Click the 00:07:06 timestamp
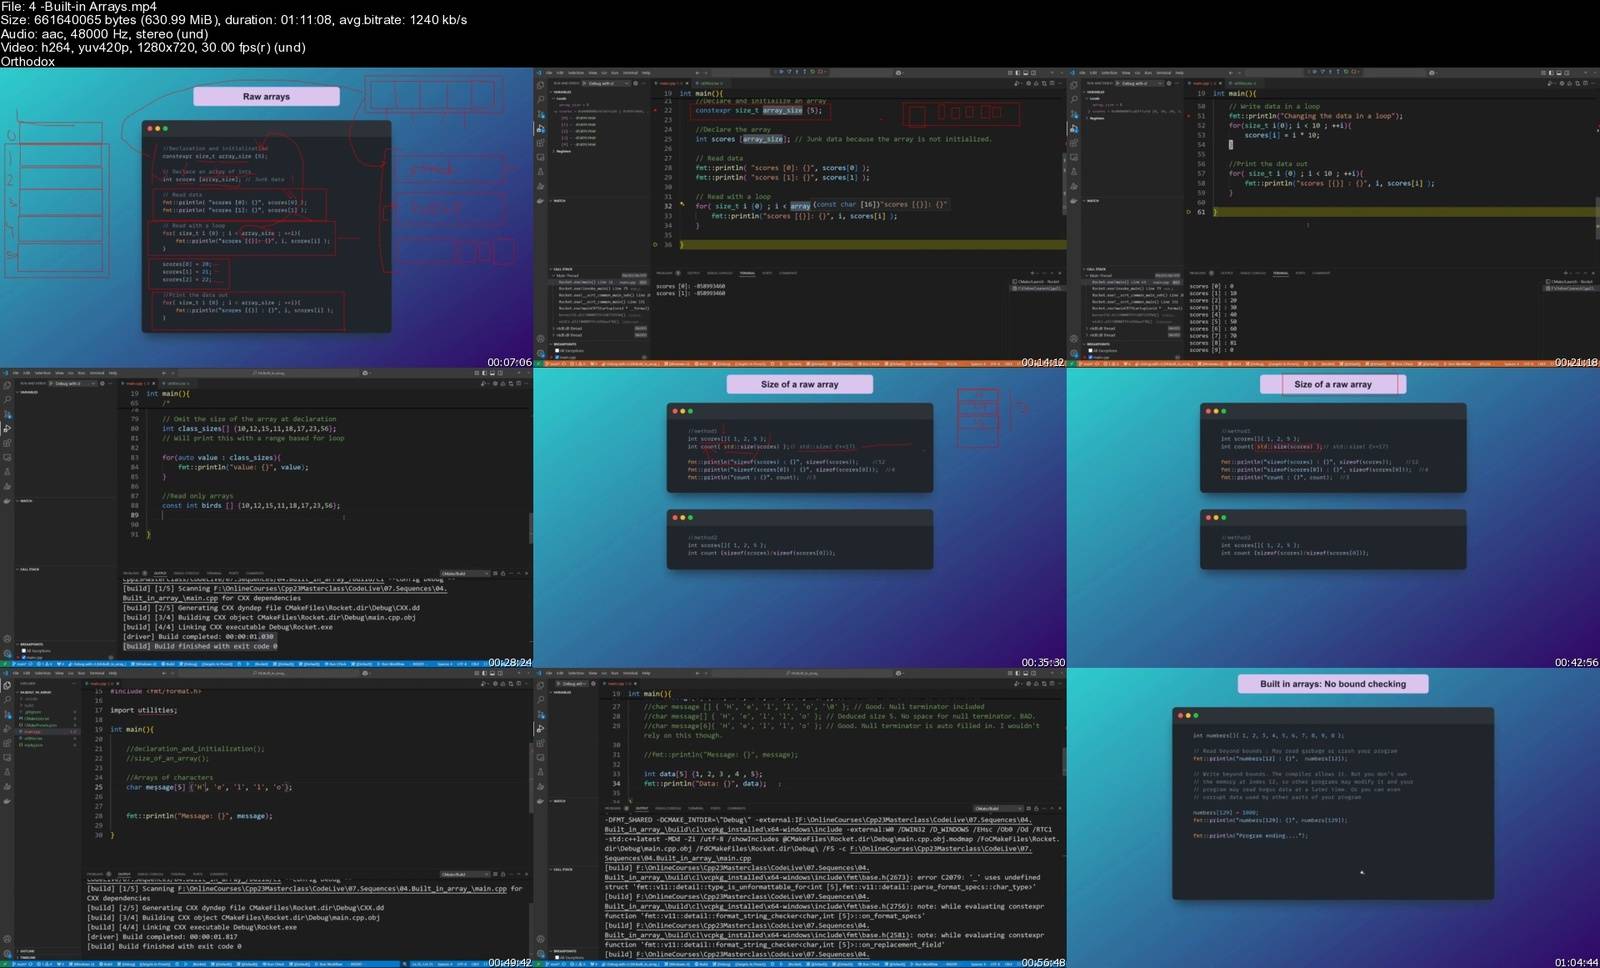 tap(509, 362)
